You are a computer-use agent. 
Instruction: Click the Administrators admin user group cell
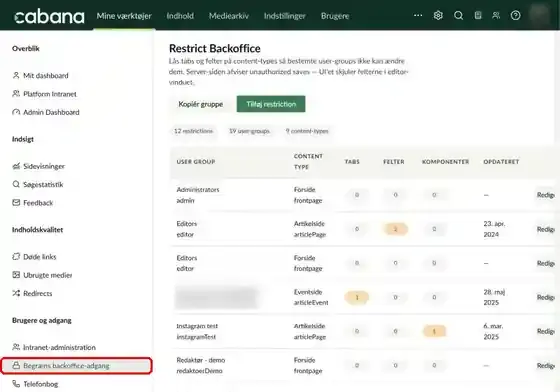pos(198,195)
